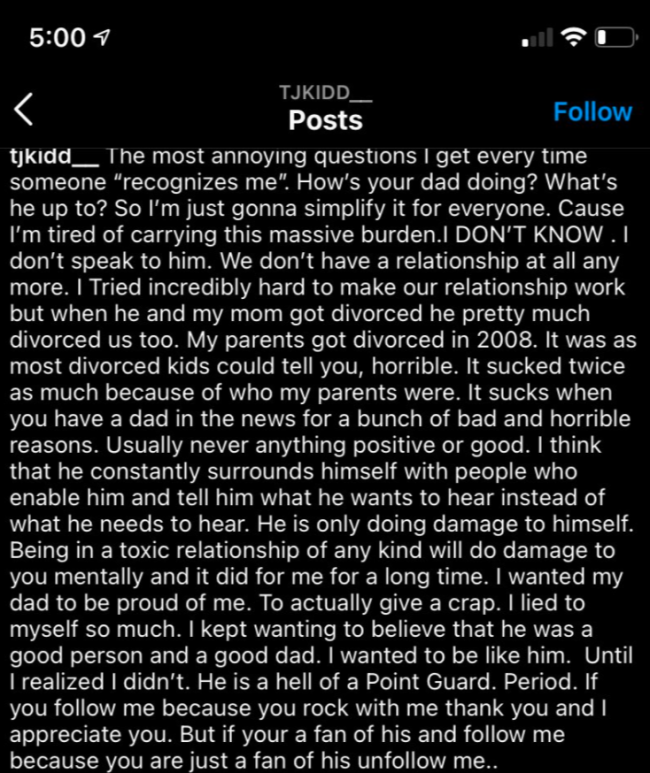Tap the Posts title in the header
This screenshot has width=650, height=773.
tap(325, 120)
